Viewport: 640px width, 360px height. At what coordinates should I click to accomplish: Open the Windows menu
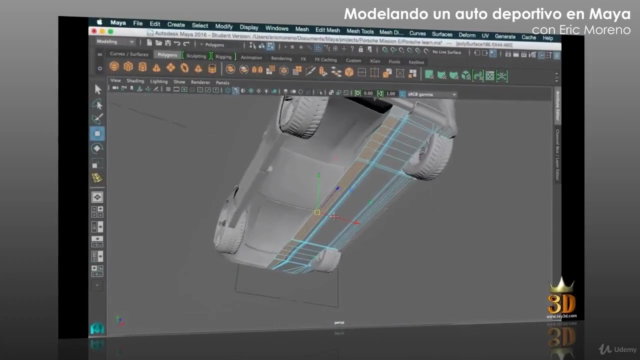276,28
